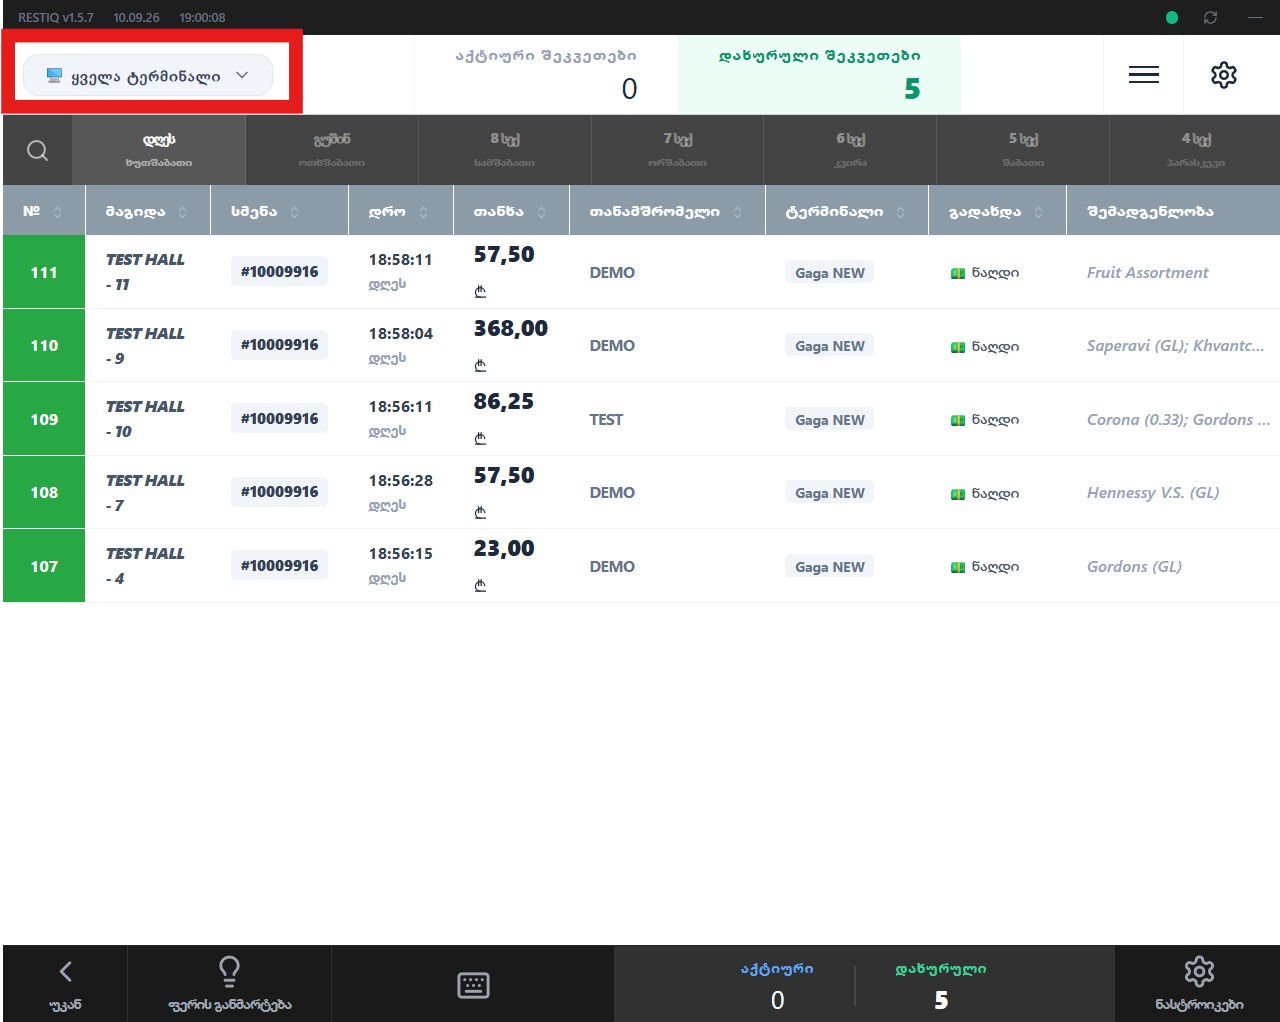Viewport: 1280px width, 1022px height.
Task: Click the time 18:58:04
Action: tap(400, 333)
